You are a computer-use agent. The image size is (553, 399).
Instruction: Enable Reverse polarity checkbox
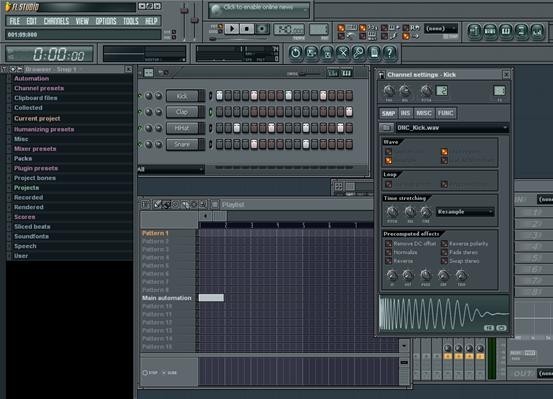tap(444, 244)
